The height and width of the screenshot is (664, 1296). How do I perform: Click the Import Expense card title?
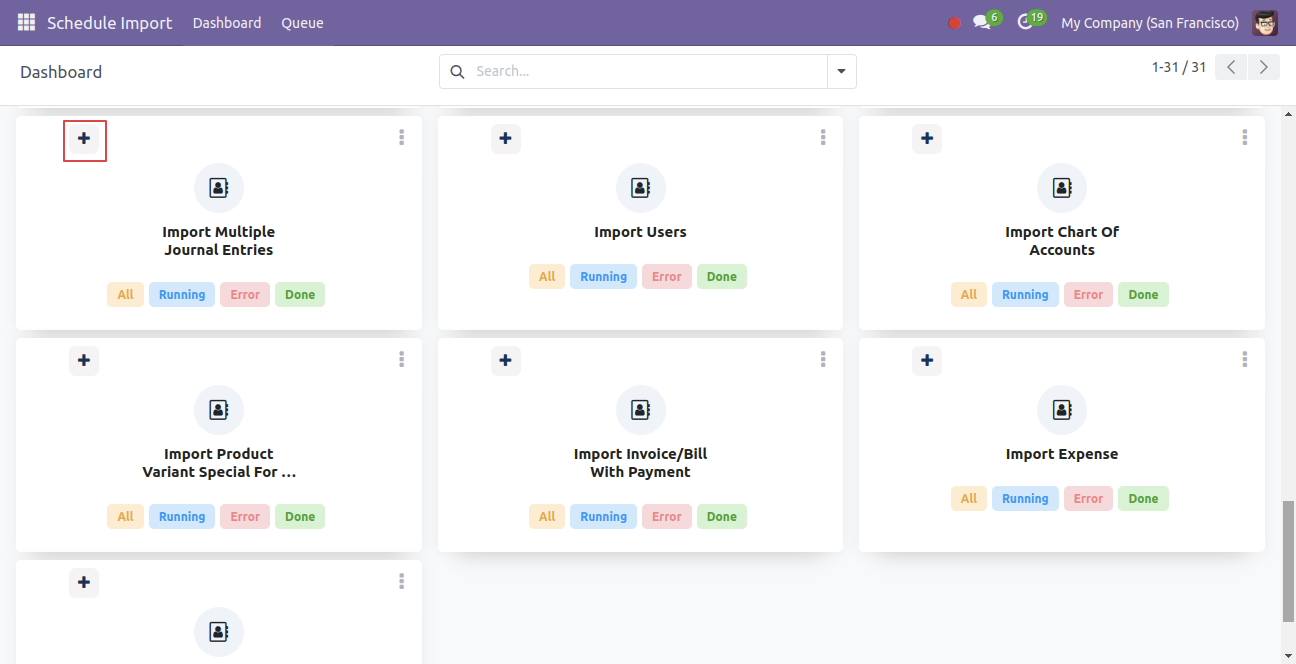(x=1062, y=454)
